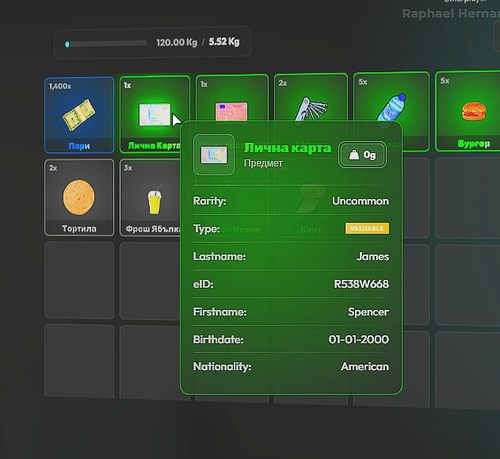Click the R538W668 eID value
Viewport: 500px width, 459px height.
pyautogui.click(x=361, y=284)
